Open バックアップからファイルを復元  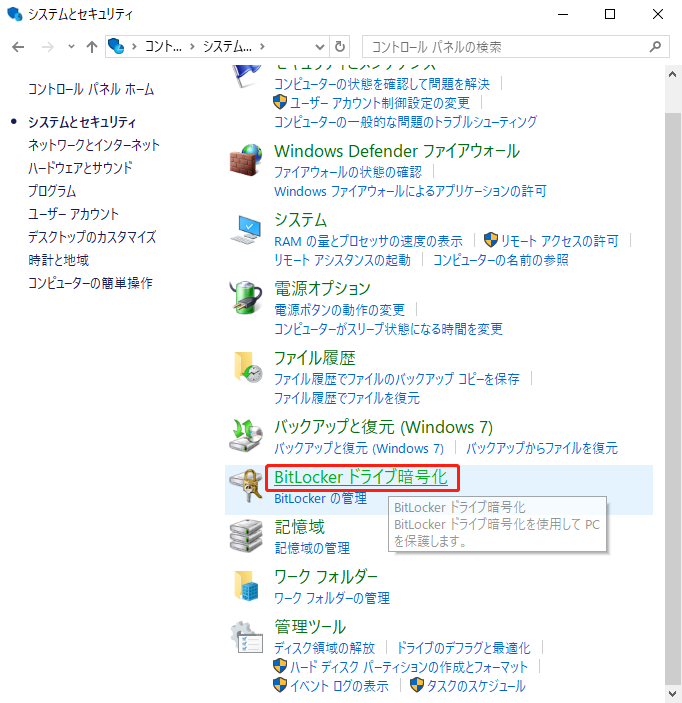point(542,448)
